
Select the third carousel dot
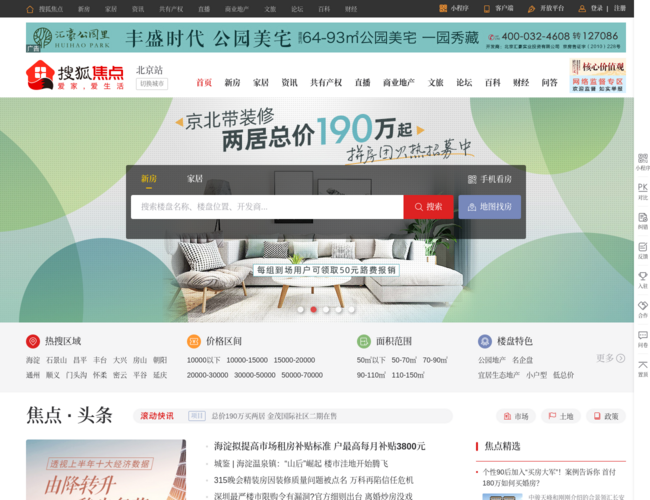[x=326, y=309]
